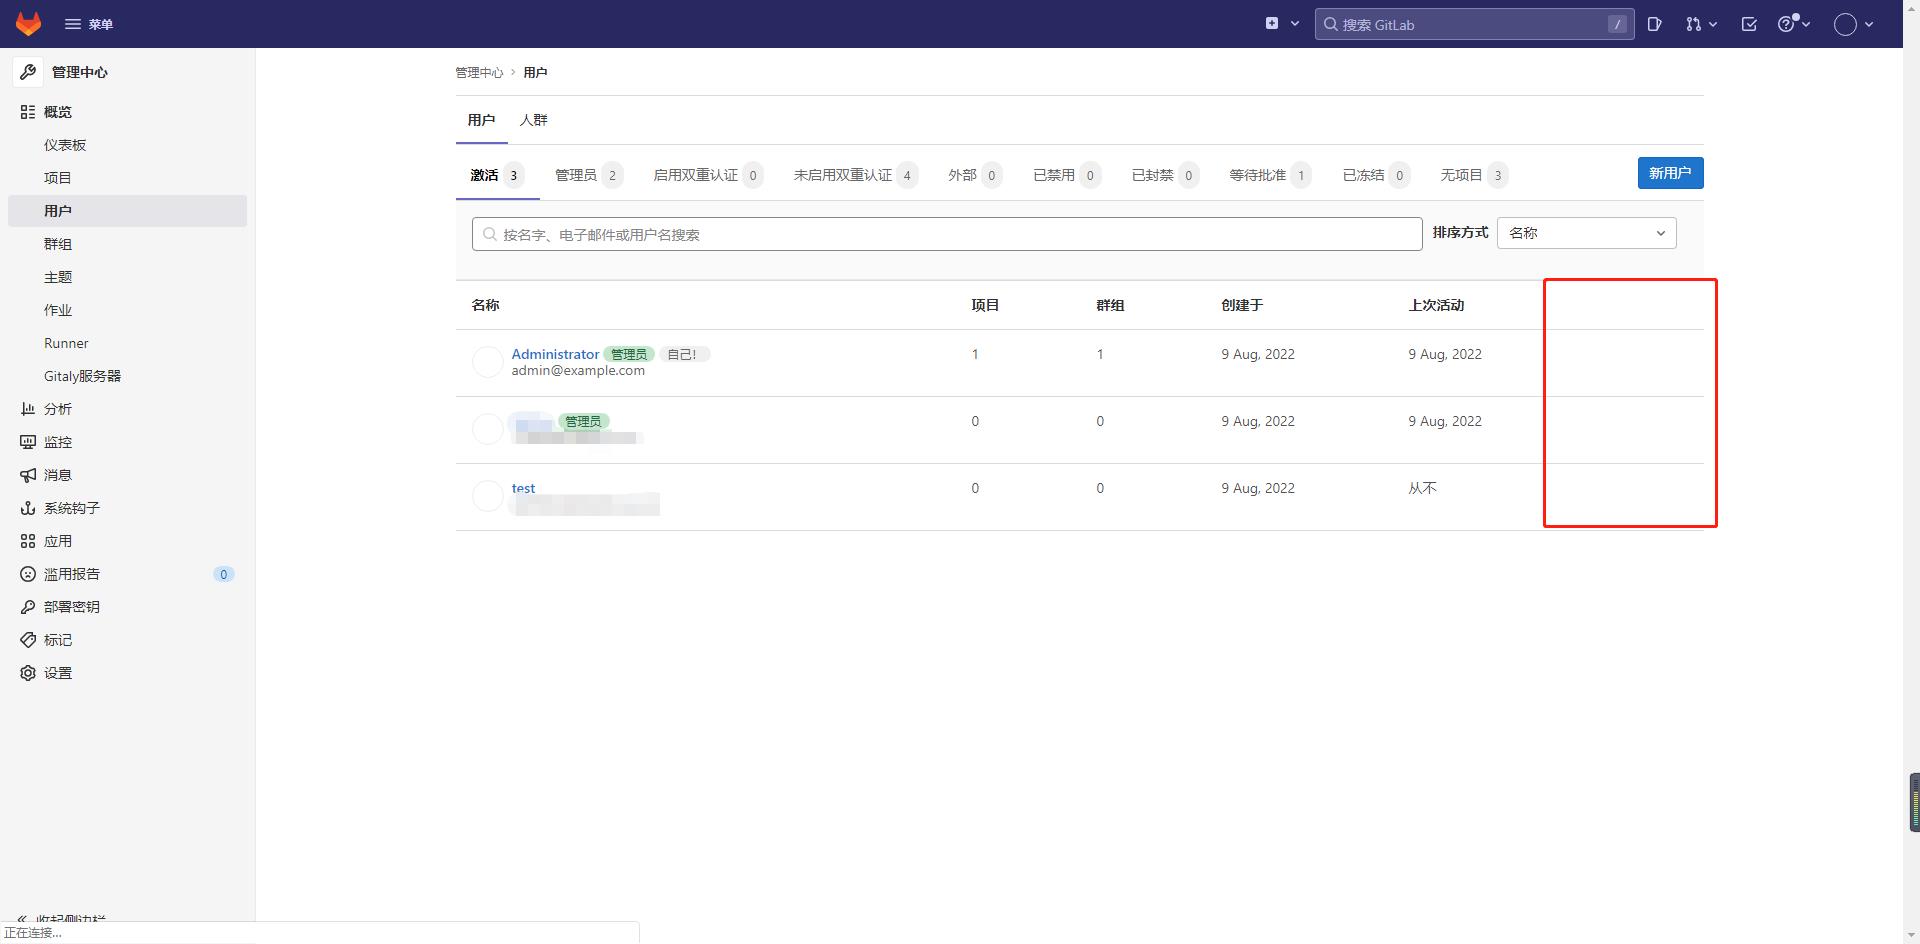Select the 激活 filter tab
The image size is (1920, 944).
(x=497, y=175)
